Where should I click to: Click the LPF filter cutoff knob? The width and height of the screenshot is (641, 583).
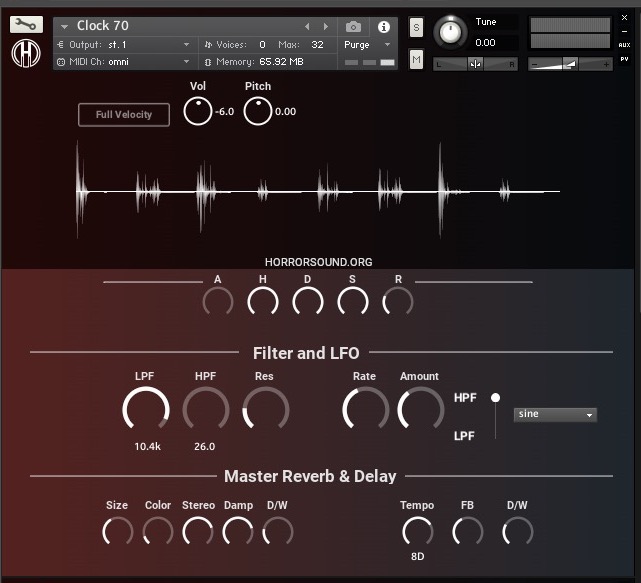pyautogui.click(x=146, y=410)
